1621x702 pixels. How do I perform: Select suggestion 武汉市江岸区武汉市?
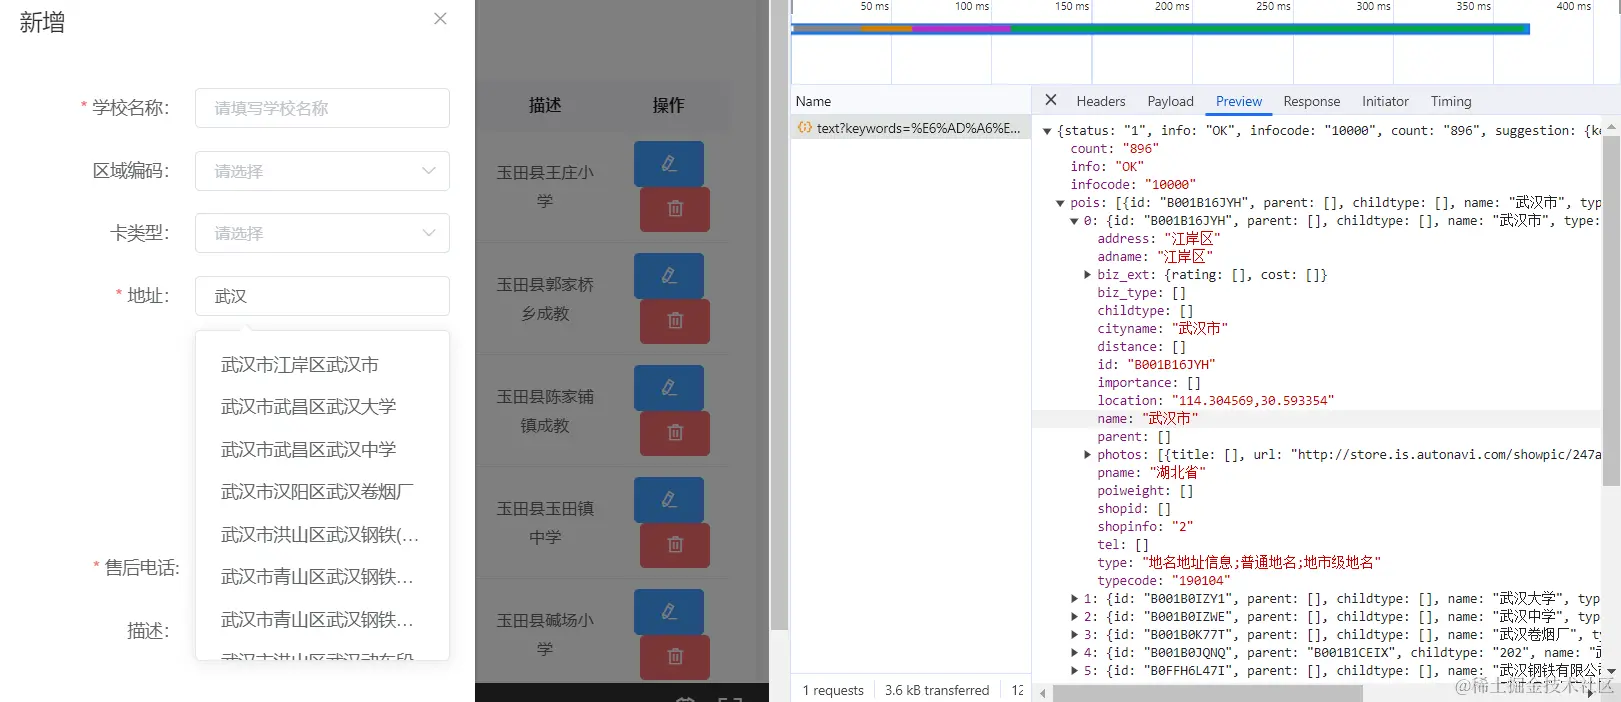pos(322,365)
